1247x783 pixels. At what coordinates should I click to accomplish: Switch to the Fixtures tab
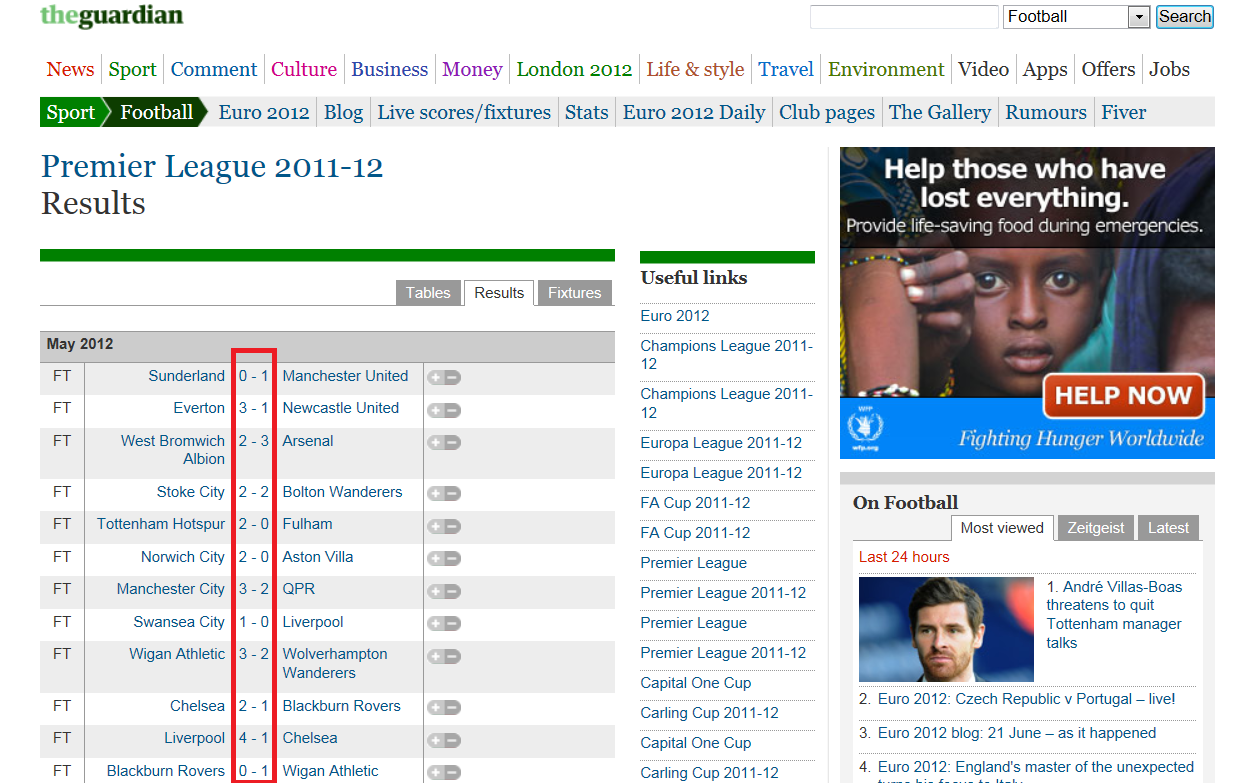pos(575,293)
